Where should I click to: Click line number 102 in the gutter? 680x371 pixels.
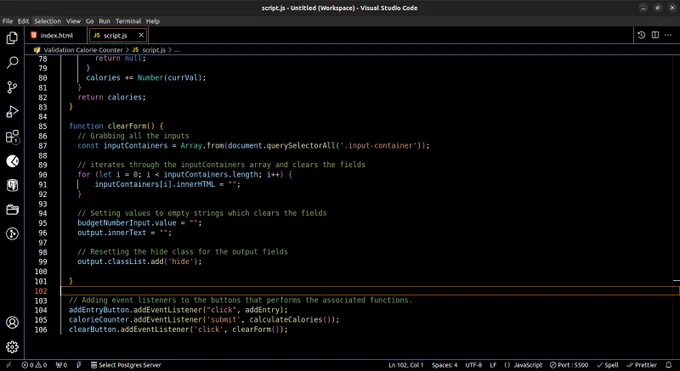pyautogui.click(x=41, y=291)
